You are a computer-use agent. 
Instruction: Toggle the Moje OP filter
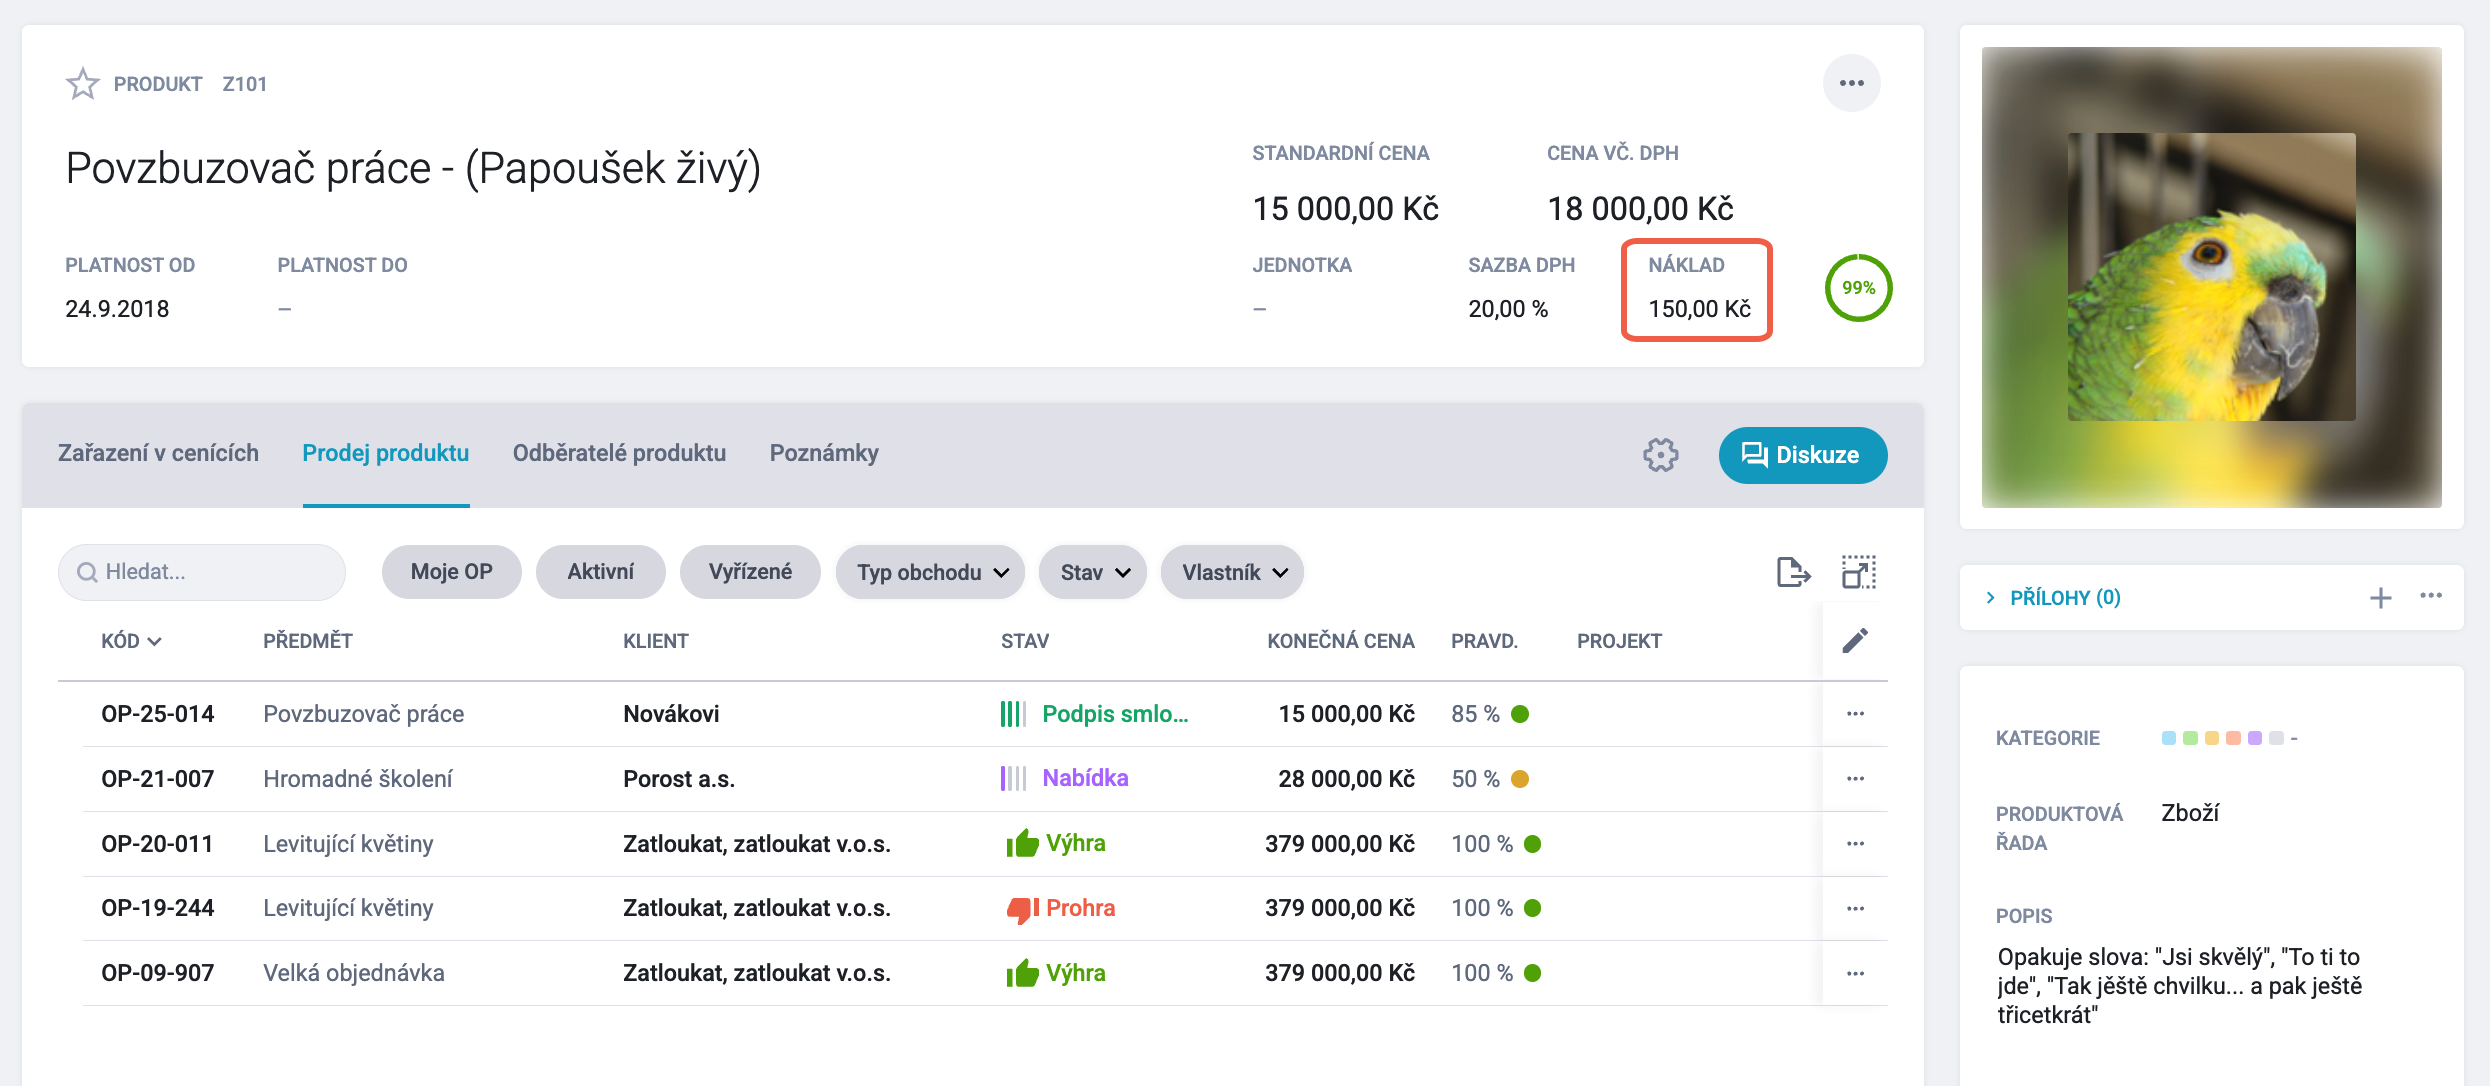click(451, 572)
